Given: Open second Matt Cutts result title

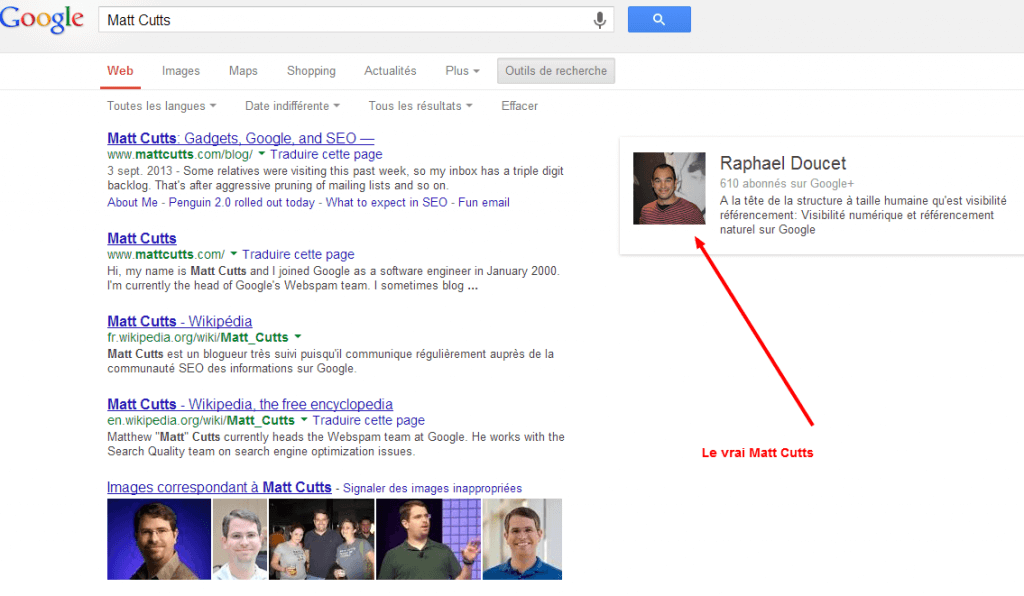Looking at the screenshot, I should click(142, 238).
